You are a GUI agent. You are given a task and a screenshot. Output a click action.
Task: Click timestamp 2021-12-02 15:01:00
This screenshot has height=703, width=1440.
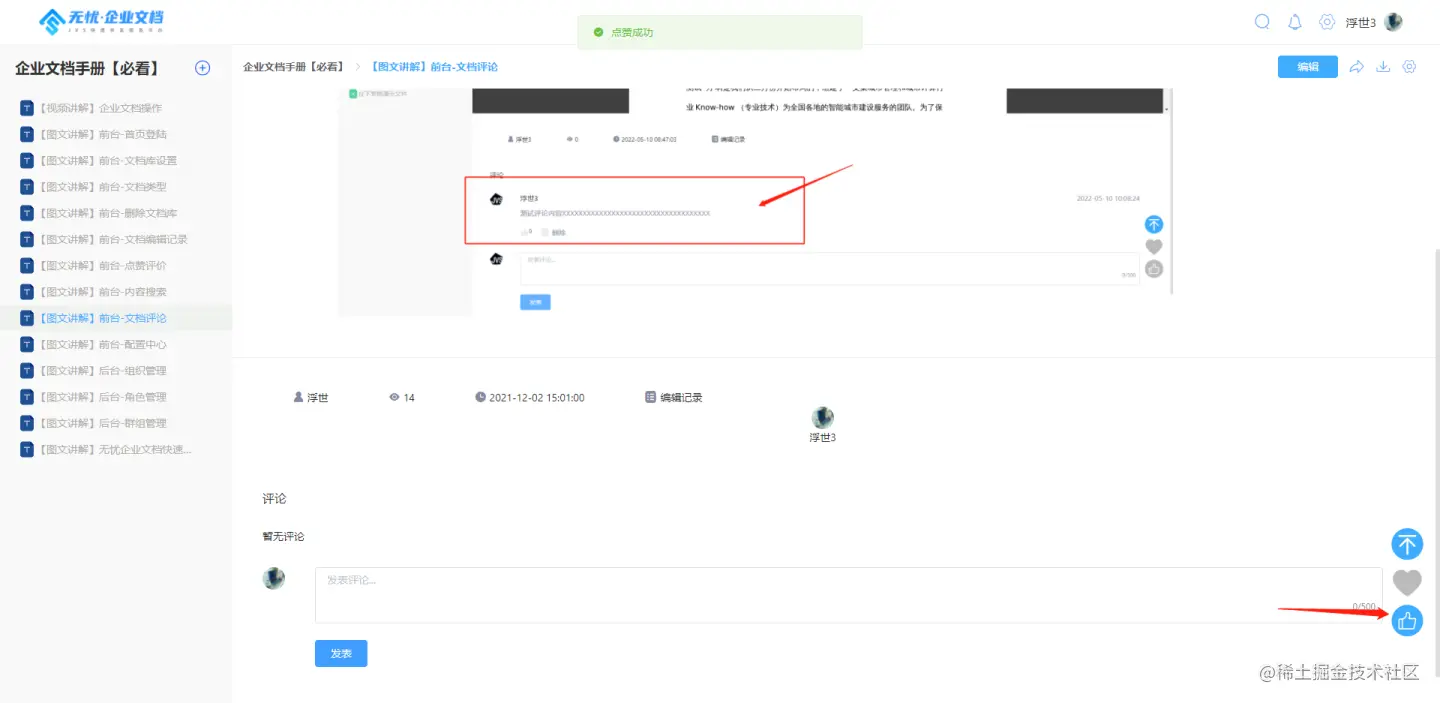537,397
